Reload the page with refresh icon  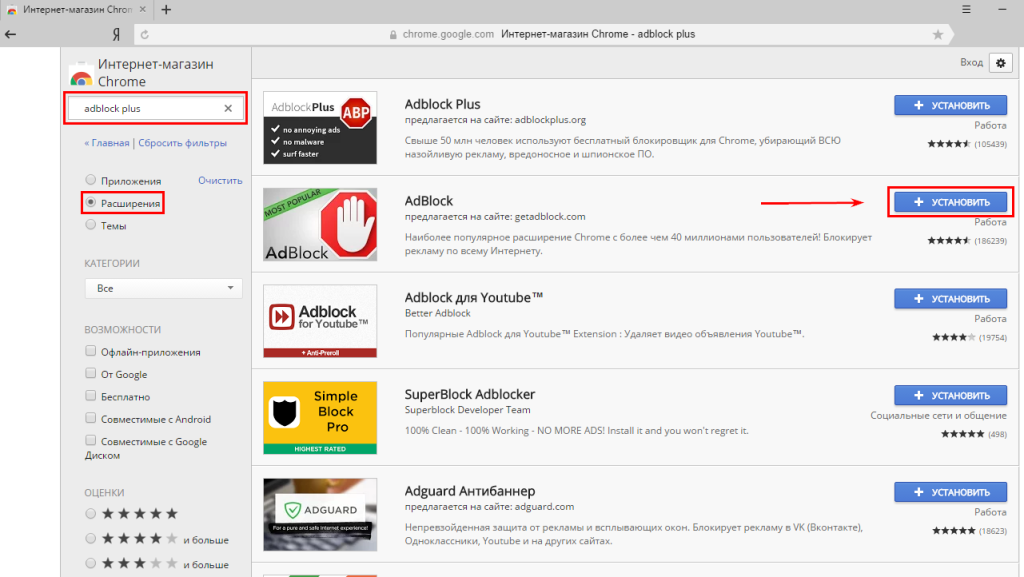coord(145,35)
